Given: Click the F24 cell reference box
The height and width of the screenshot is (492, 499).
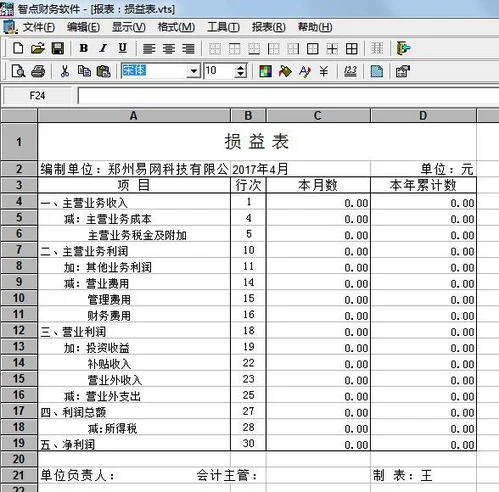Looking at the screenshot, I should 37,96.
